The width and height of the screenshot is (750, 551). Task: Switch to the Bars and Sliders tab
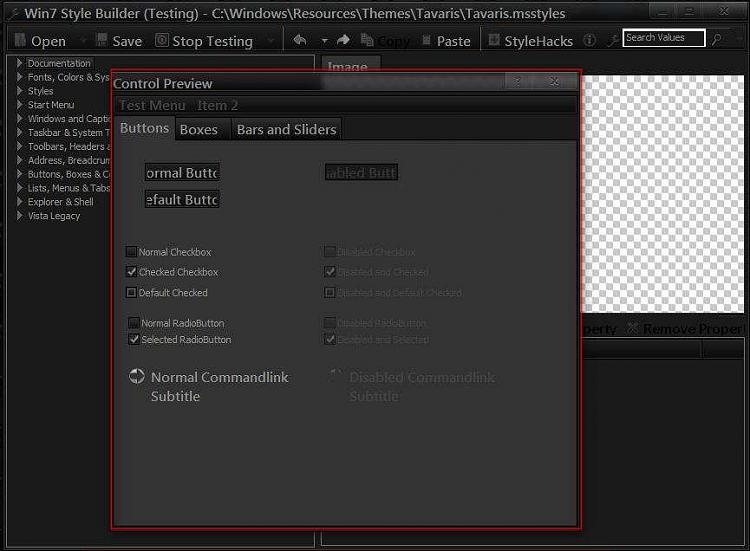[x=286, y=129]
